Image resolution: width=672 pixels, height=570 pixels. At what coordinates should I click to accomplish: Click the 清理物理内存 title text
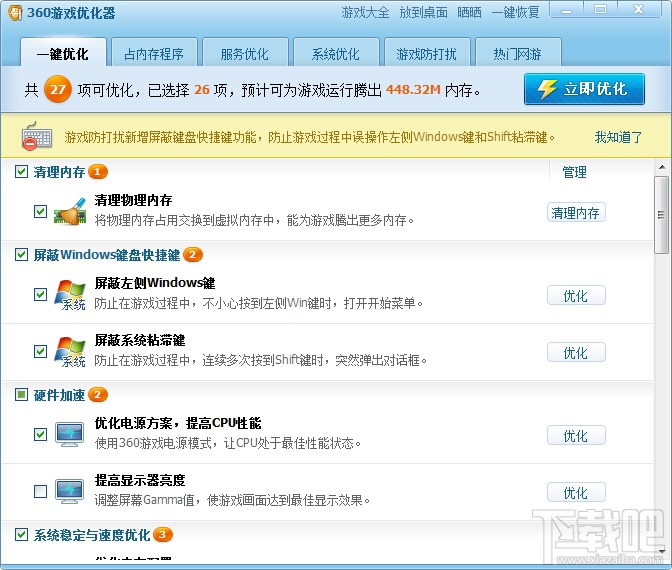pos(133,200)
